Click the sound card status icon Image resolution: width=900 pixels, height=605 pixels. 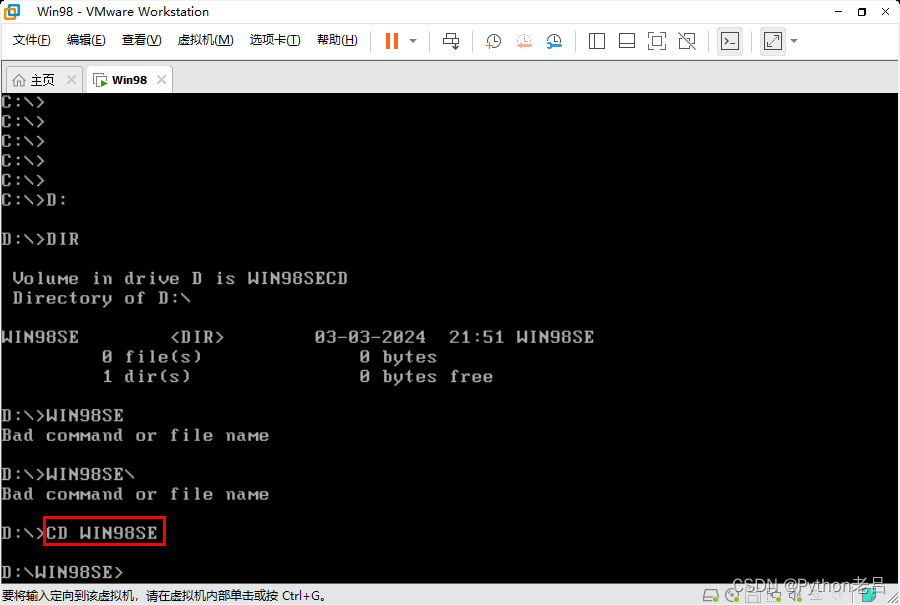click(795, 595)
